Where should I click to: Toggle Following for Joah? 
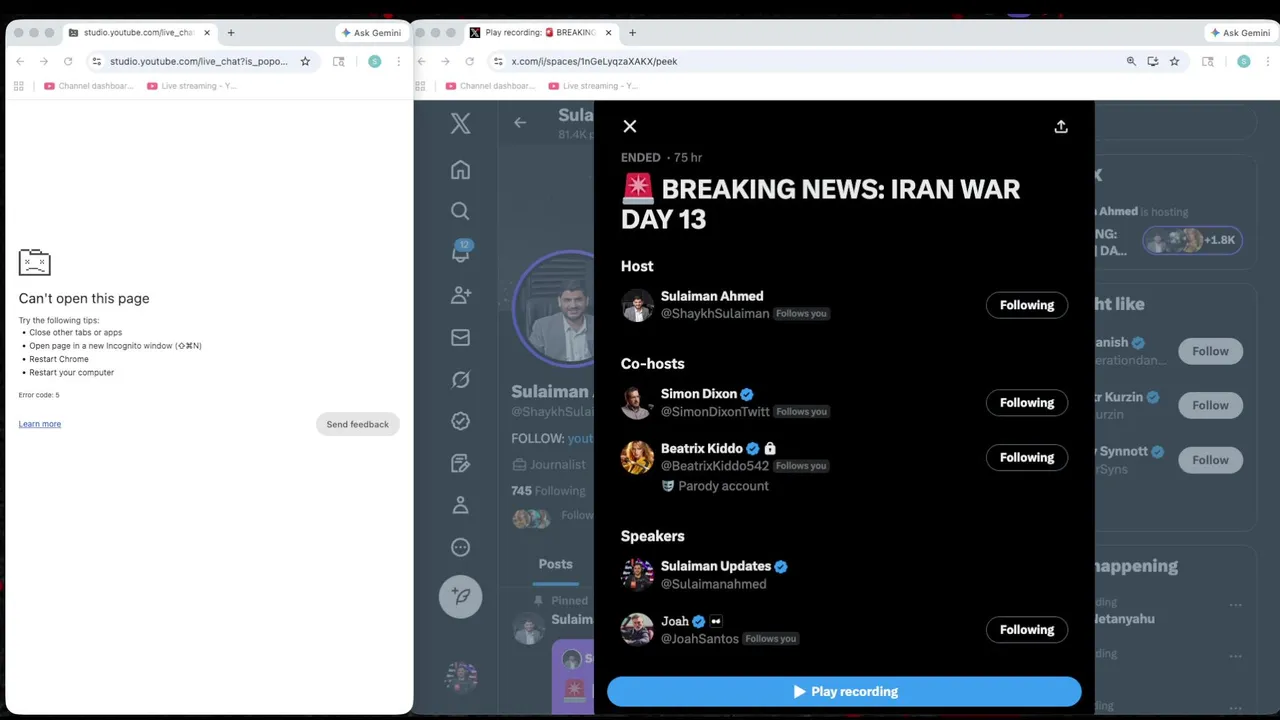pyautogui.click(x=1027, y=630)
